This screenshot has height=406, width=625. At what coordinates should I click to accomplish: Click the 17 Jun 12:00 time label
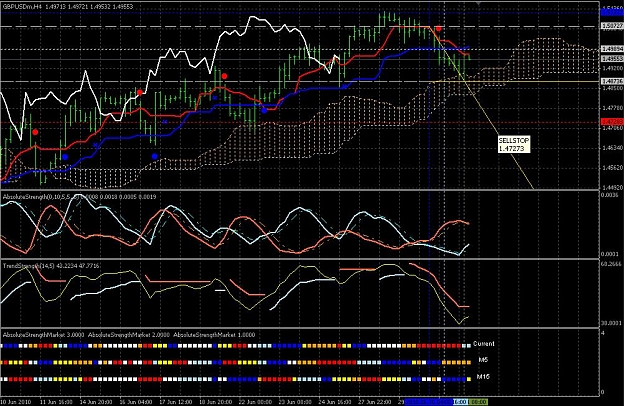coord(175,402)
